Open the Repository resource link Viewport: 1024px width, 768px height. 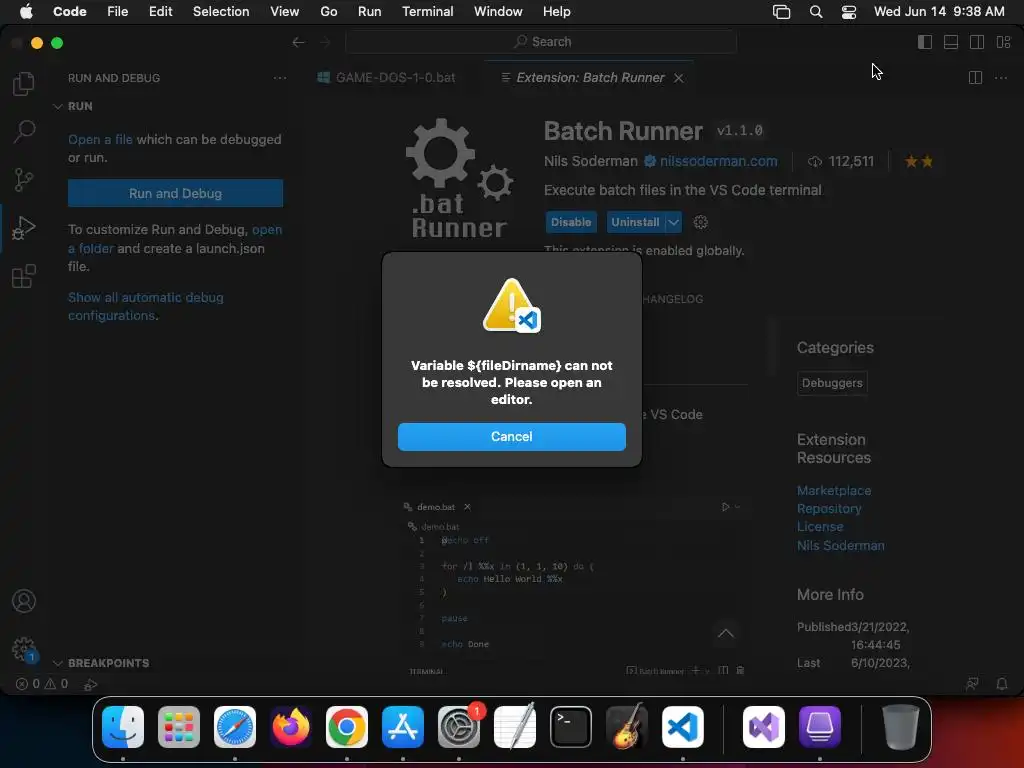[829, 509]
